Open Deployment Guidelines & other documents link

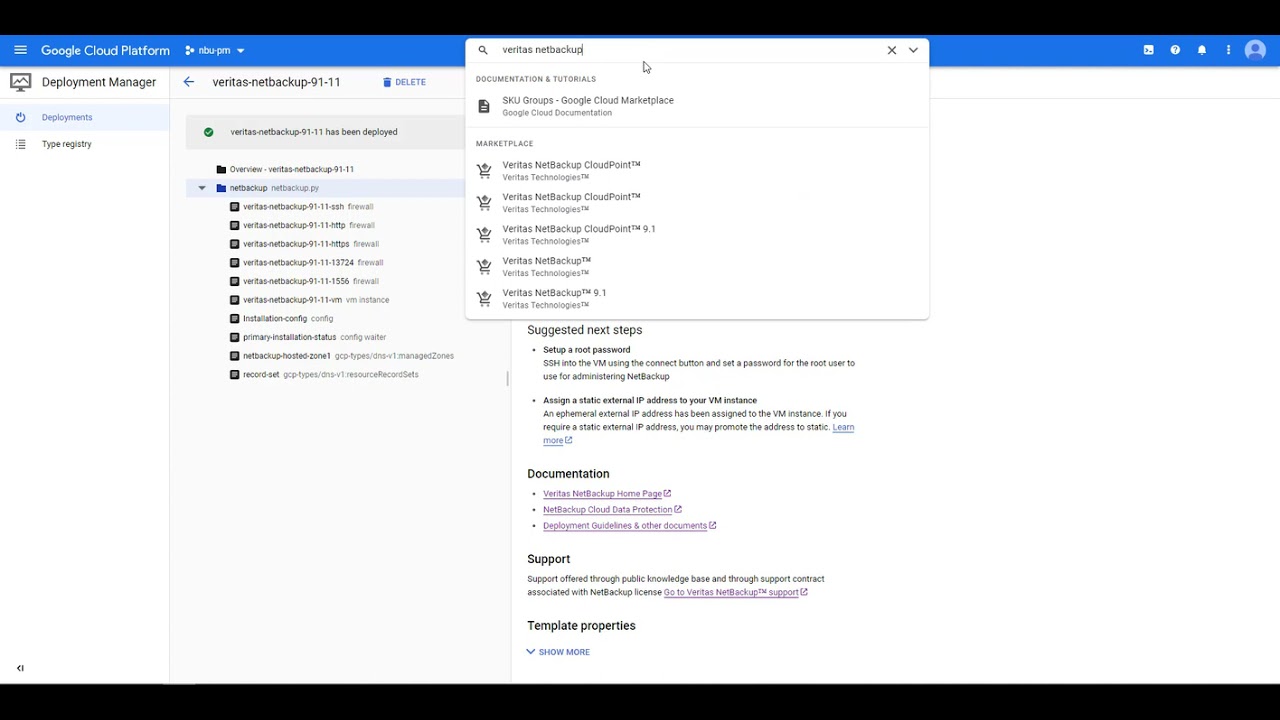click(x=625, y=526)
